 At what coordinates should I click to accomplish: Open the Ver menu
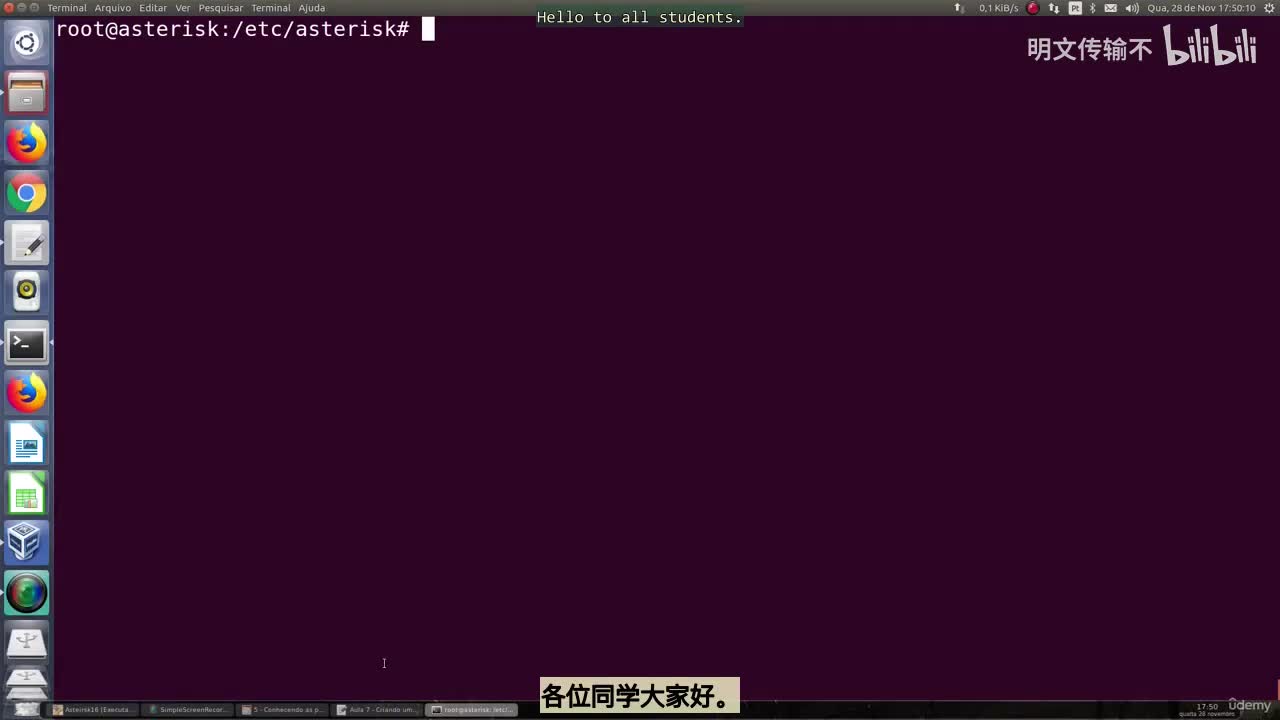coord(183,8)
